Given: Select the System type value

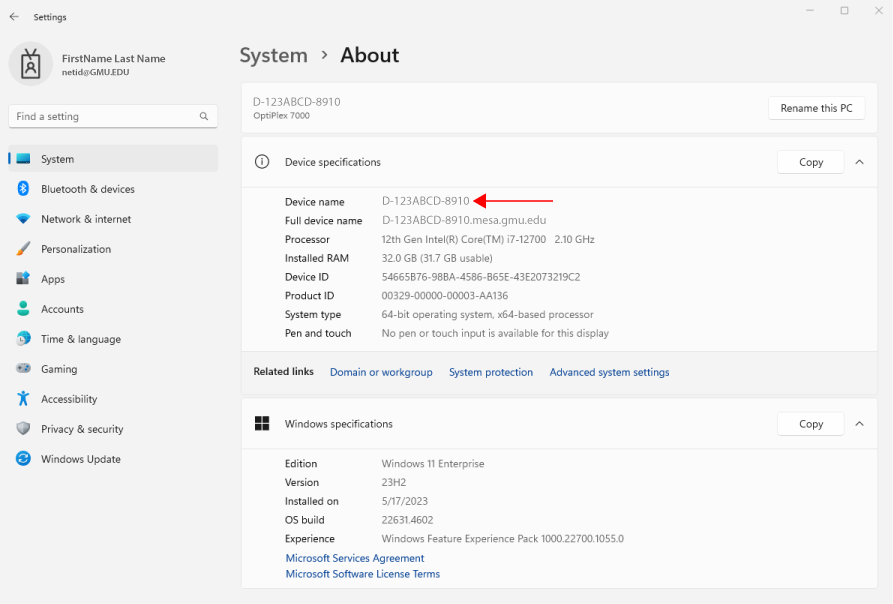Looking at the screenshot, I should coord(488,315).
